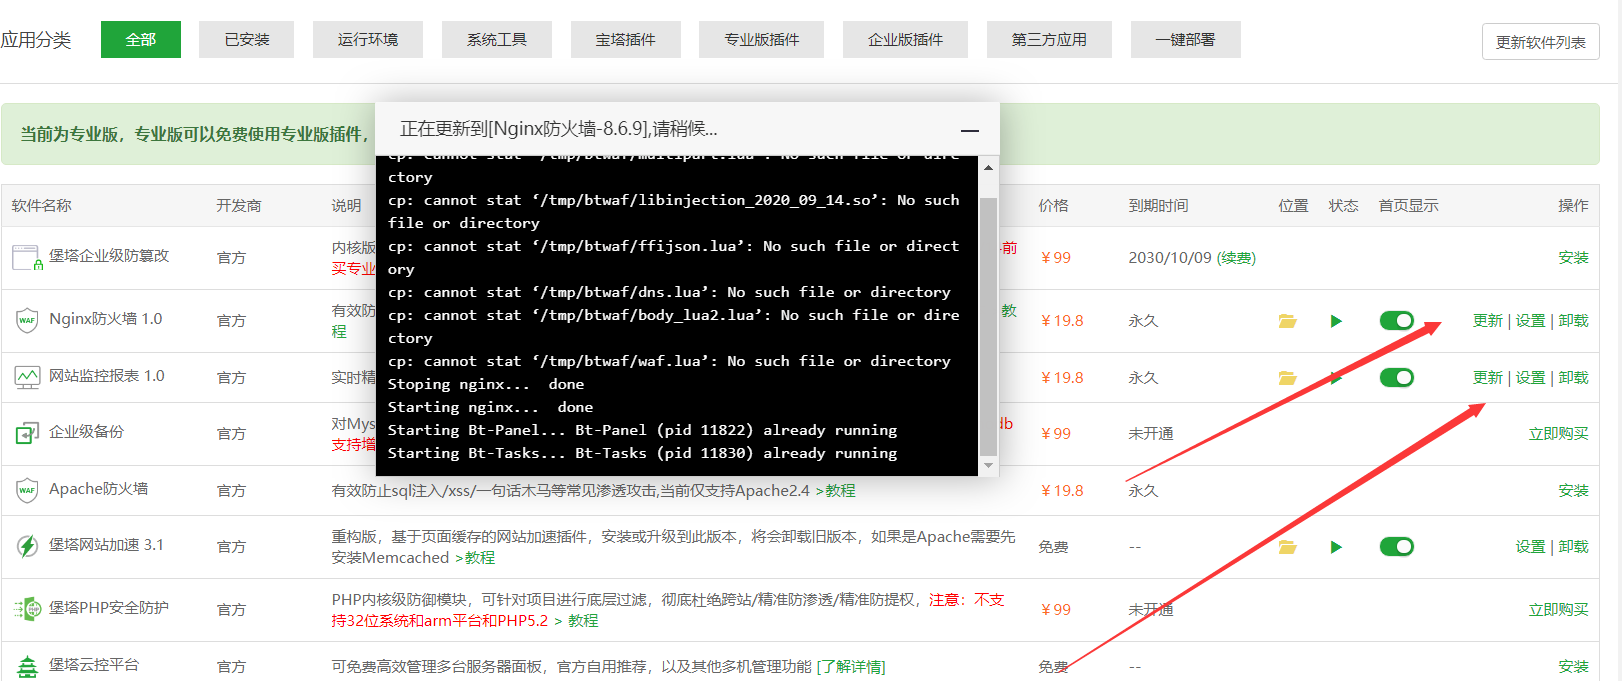Image resolution: width=1622 pixels, height=681 pixels.
Task: Click the console scrollbar down arrow
Action: (989, 465)
